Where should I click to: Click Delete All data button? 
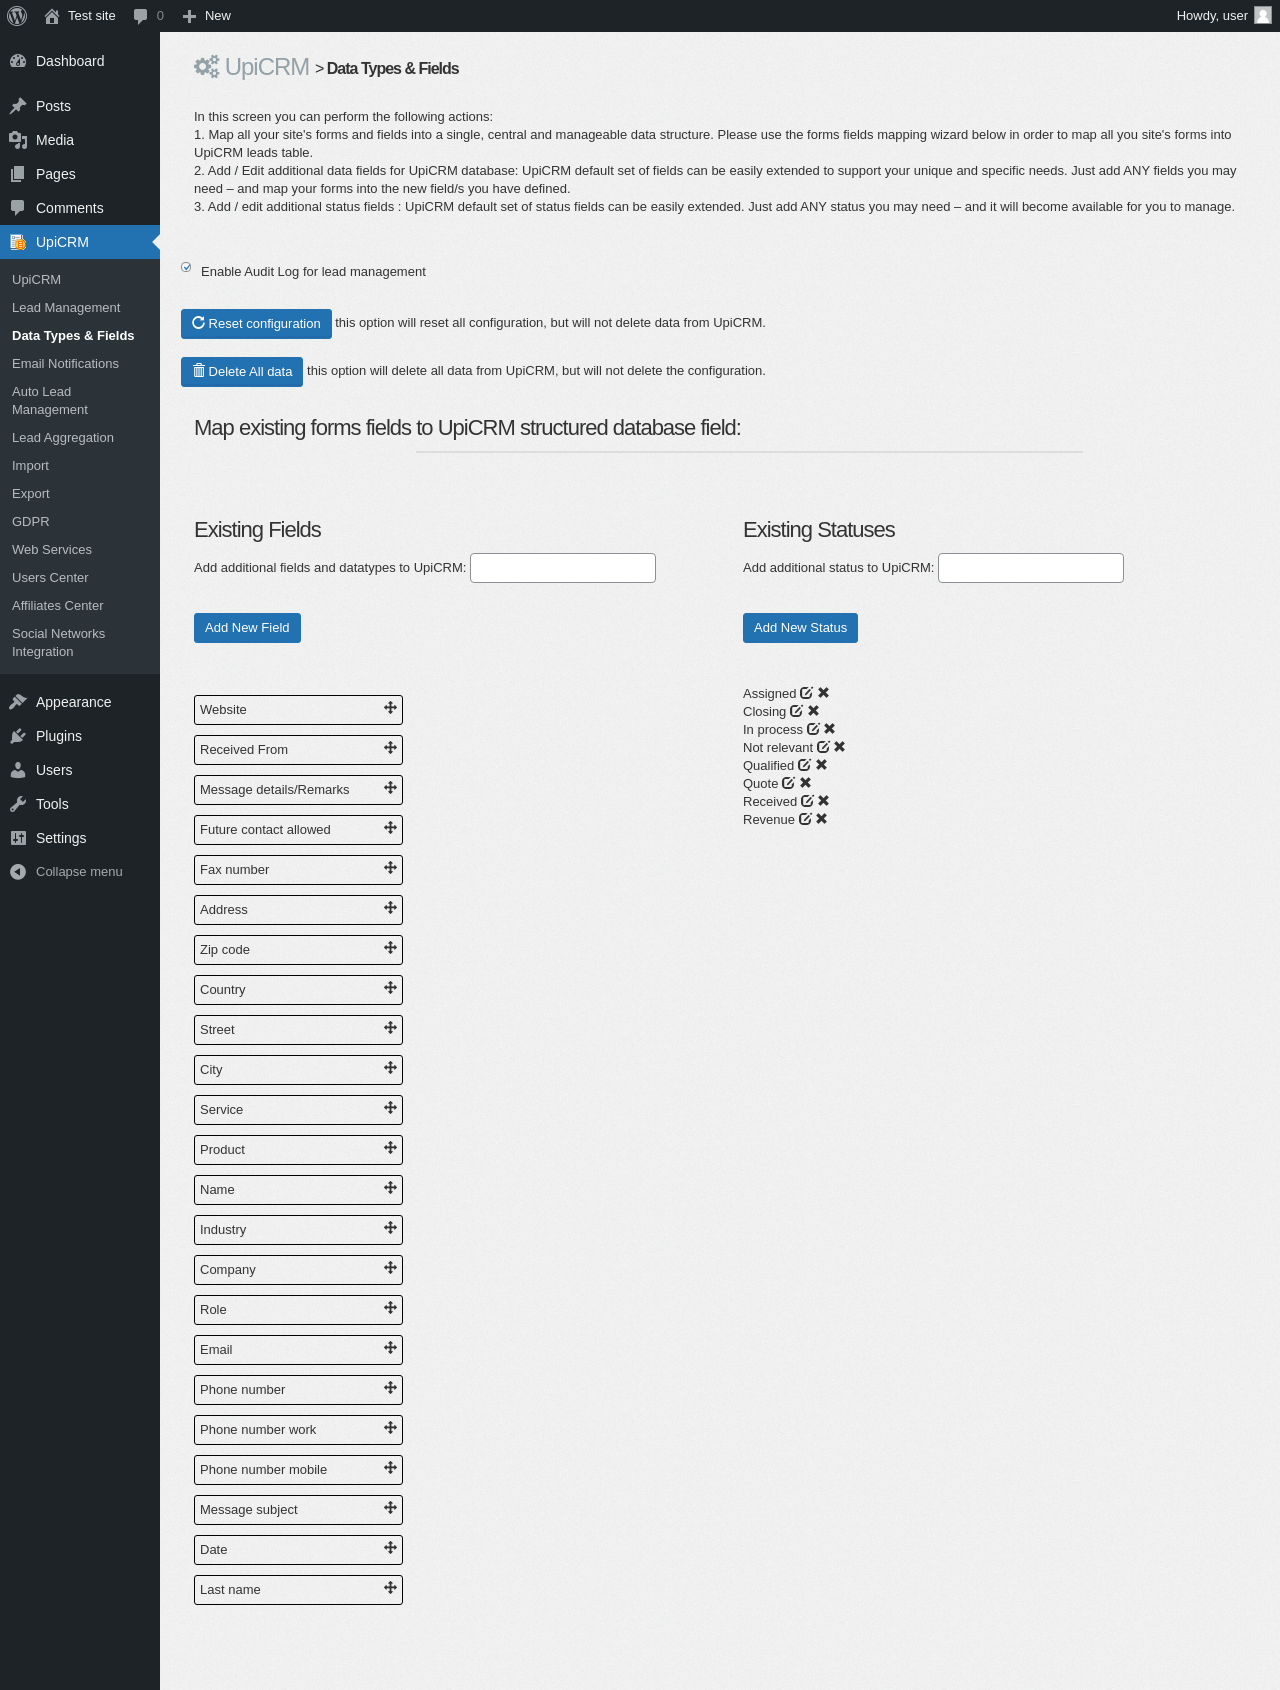[242, 372]
